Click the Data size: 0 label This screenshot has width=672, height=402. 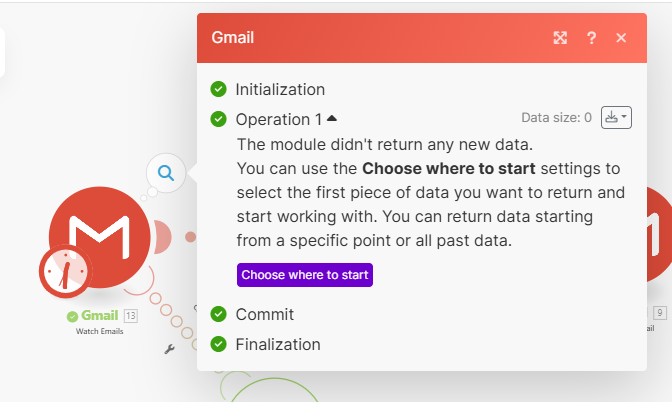point(556,118)
